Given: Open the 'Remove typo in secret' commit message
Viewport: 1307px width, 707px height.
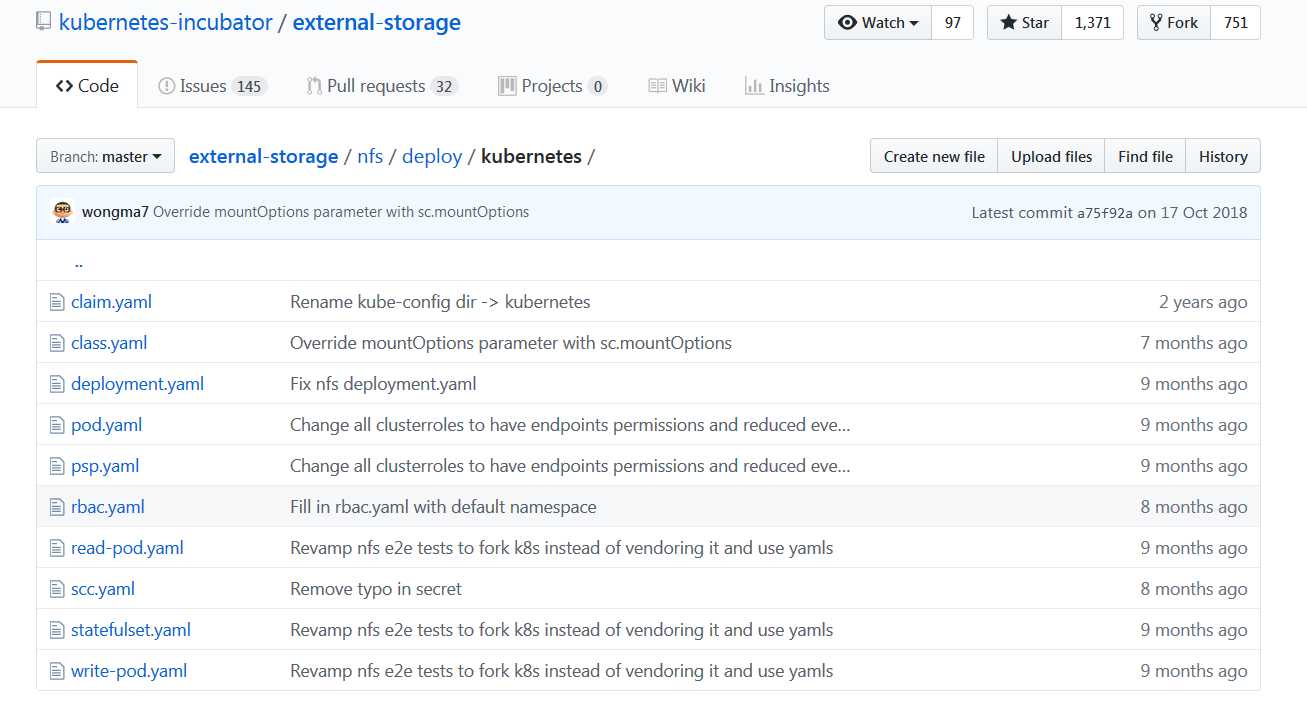Looking at the screenshot, I should tap(376, 589).
